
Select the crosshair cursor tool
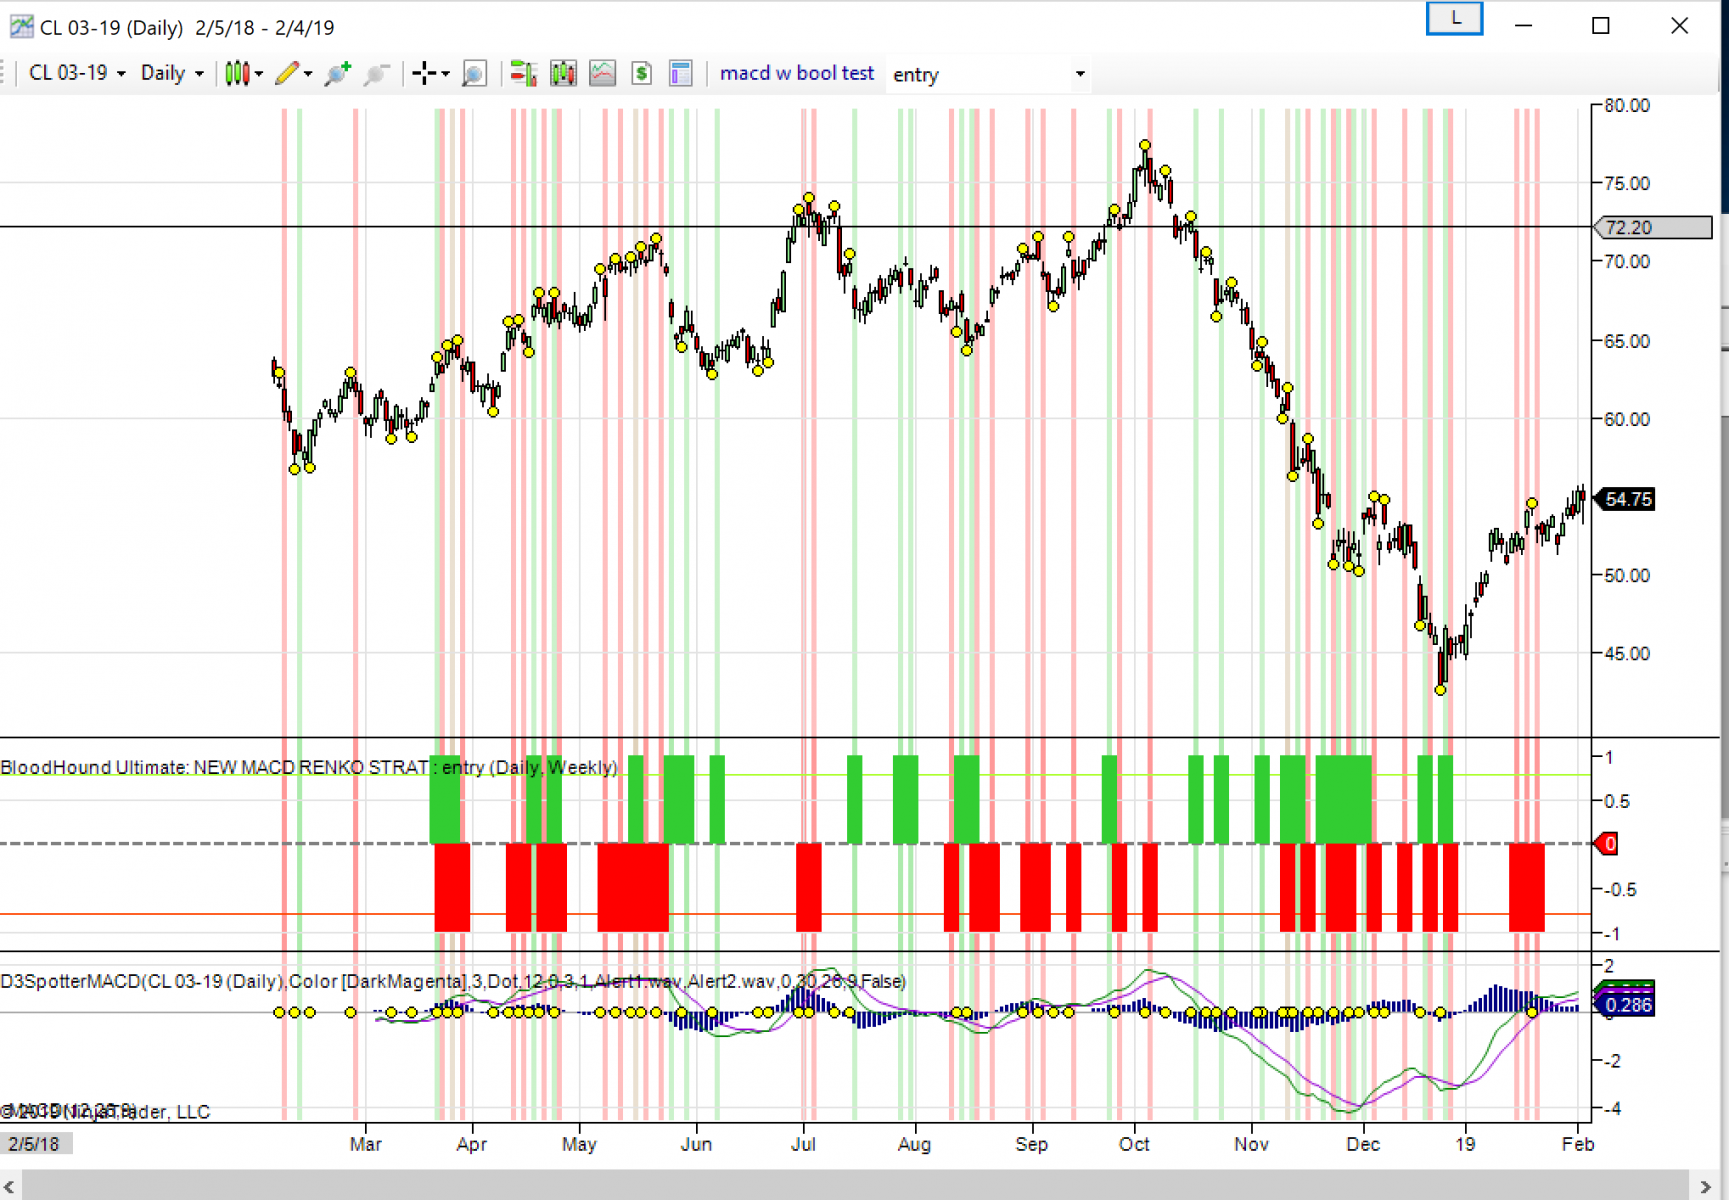click(x=424, y=73)
